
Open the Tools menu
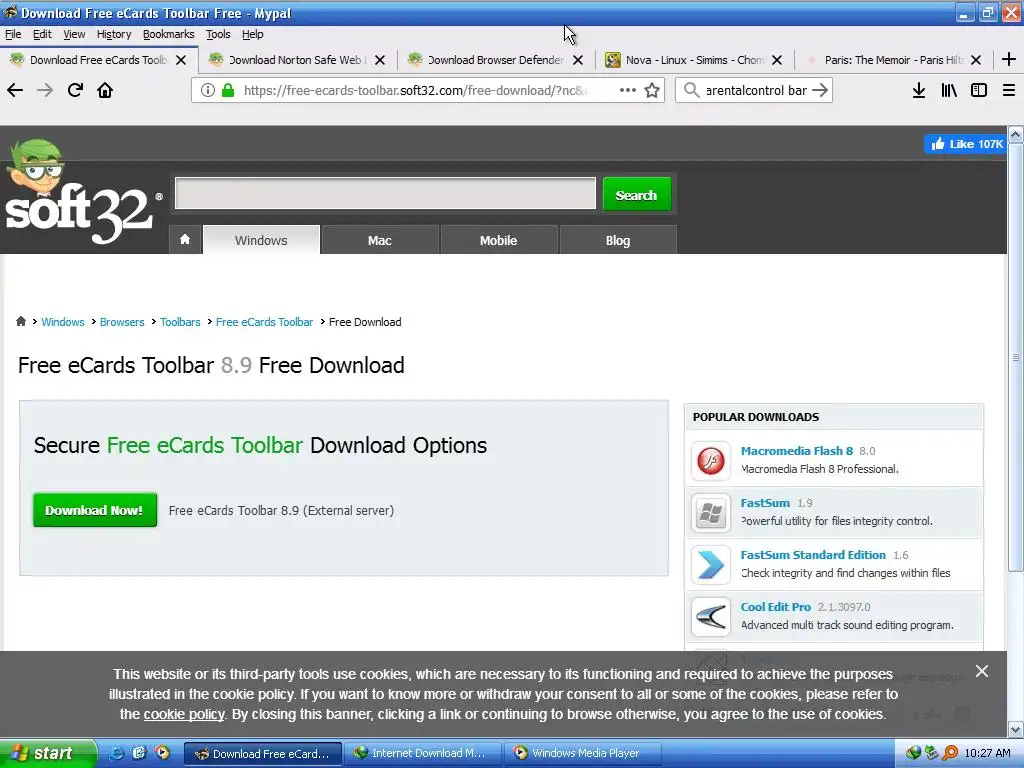click(218, 34)
